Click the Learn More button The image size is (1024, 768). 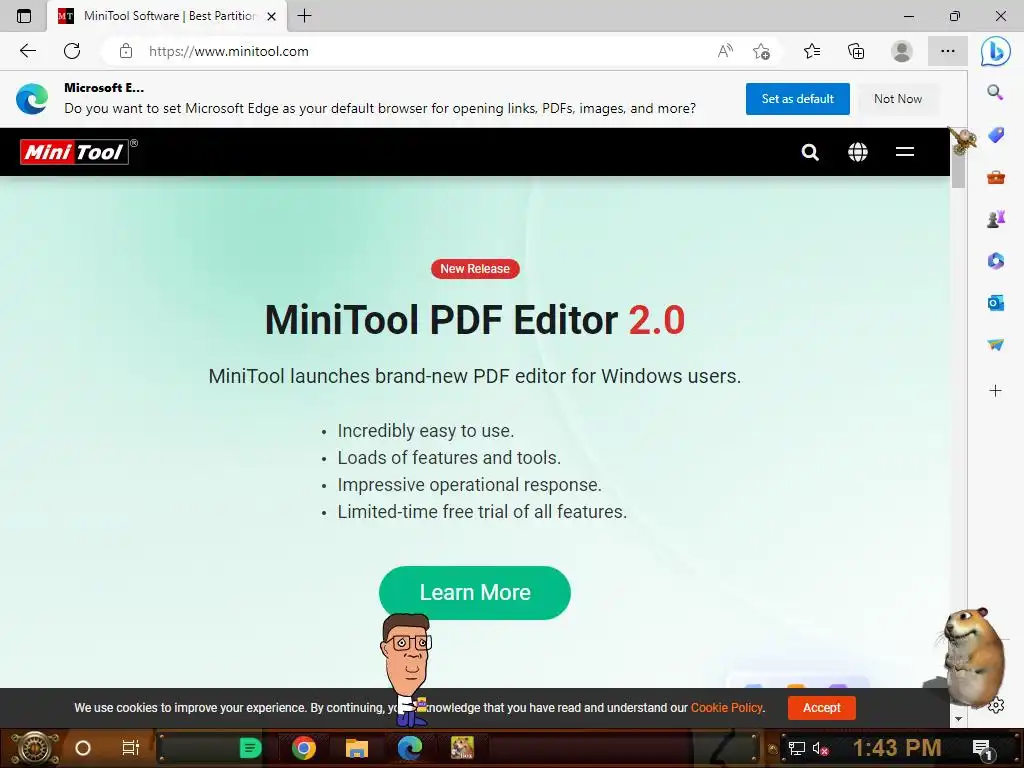pyautogui.click(x=475, y=592)
